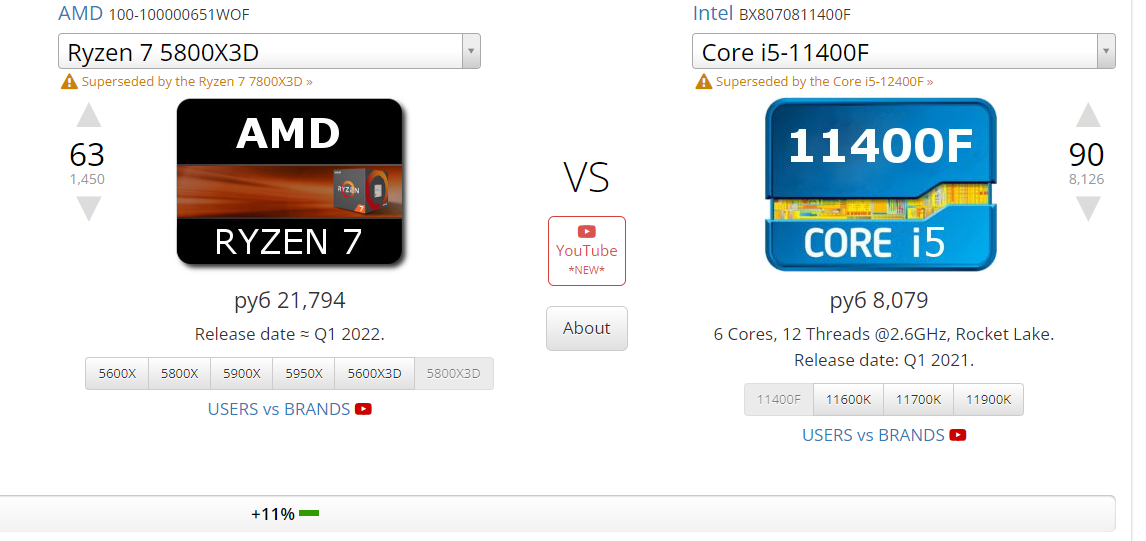Click the руб 21,794 price of Ryzen

coord(289,300)
